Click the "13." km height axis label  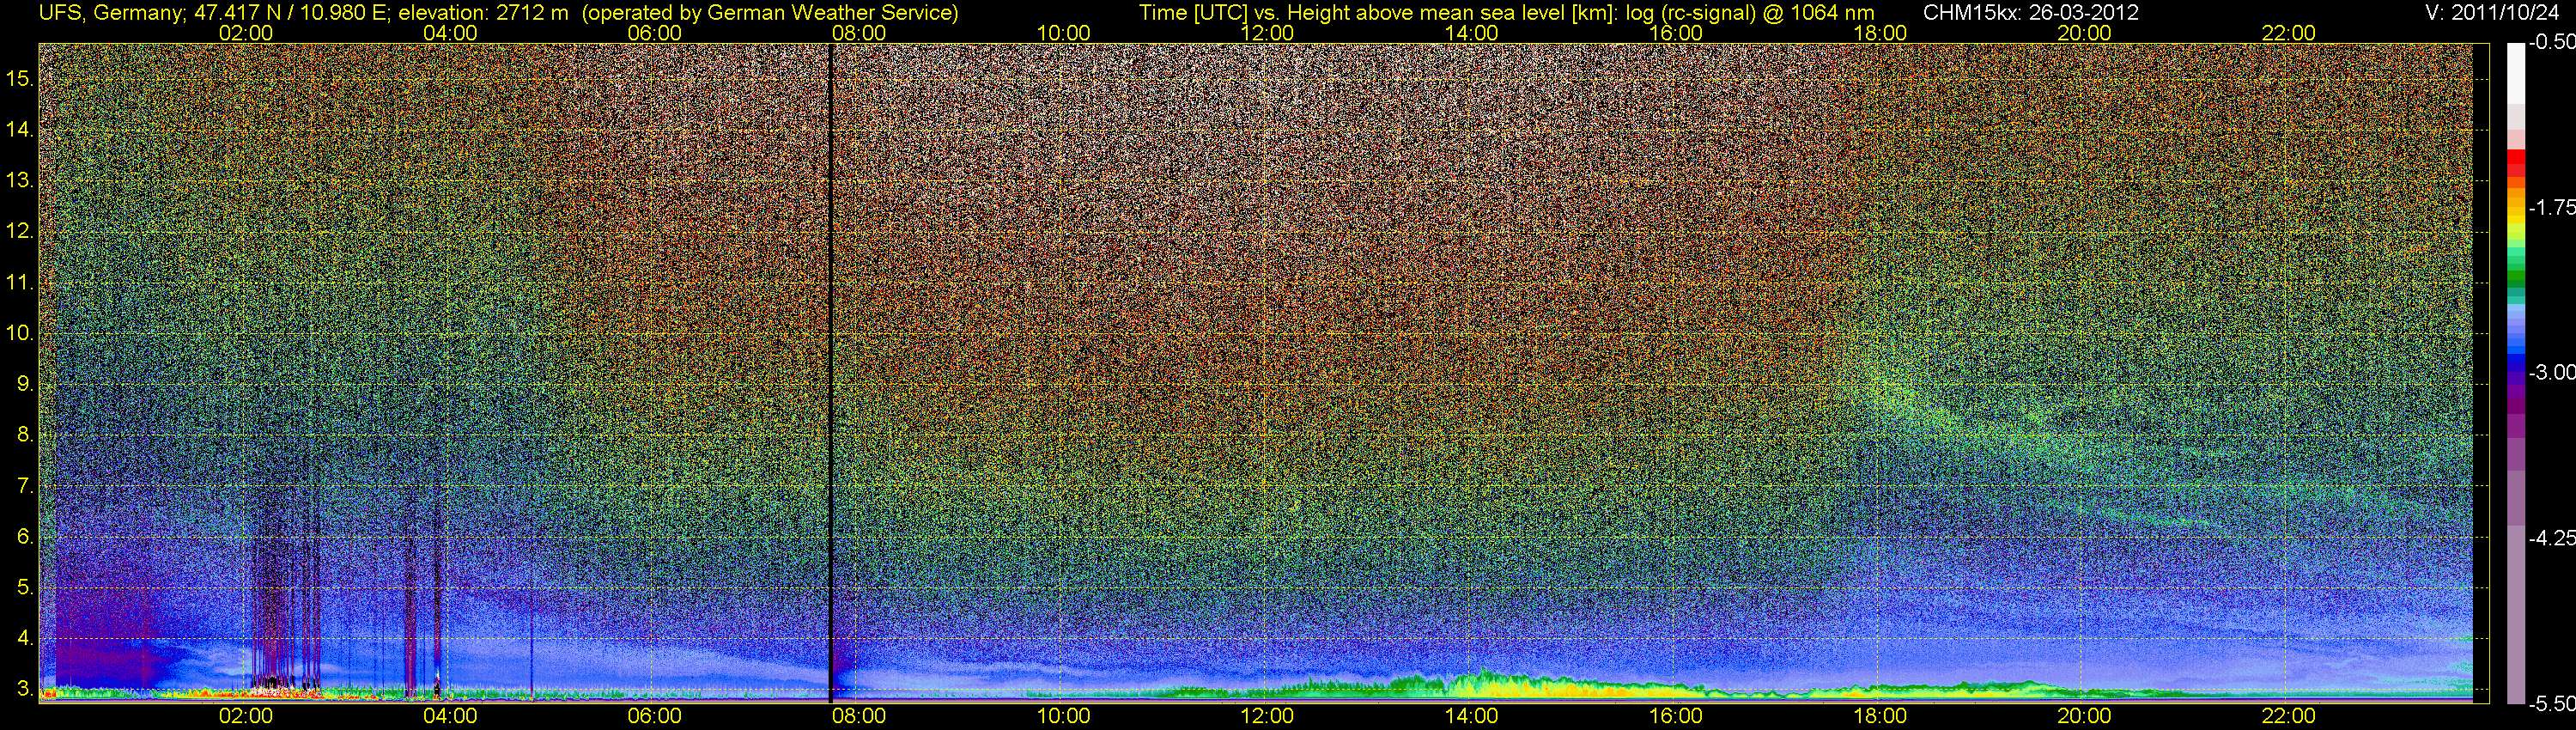click(x=20, y=180)
